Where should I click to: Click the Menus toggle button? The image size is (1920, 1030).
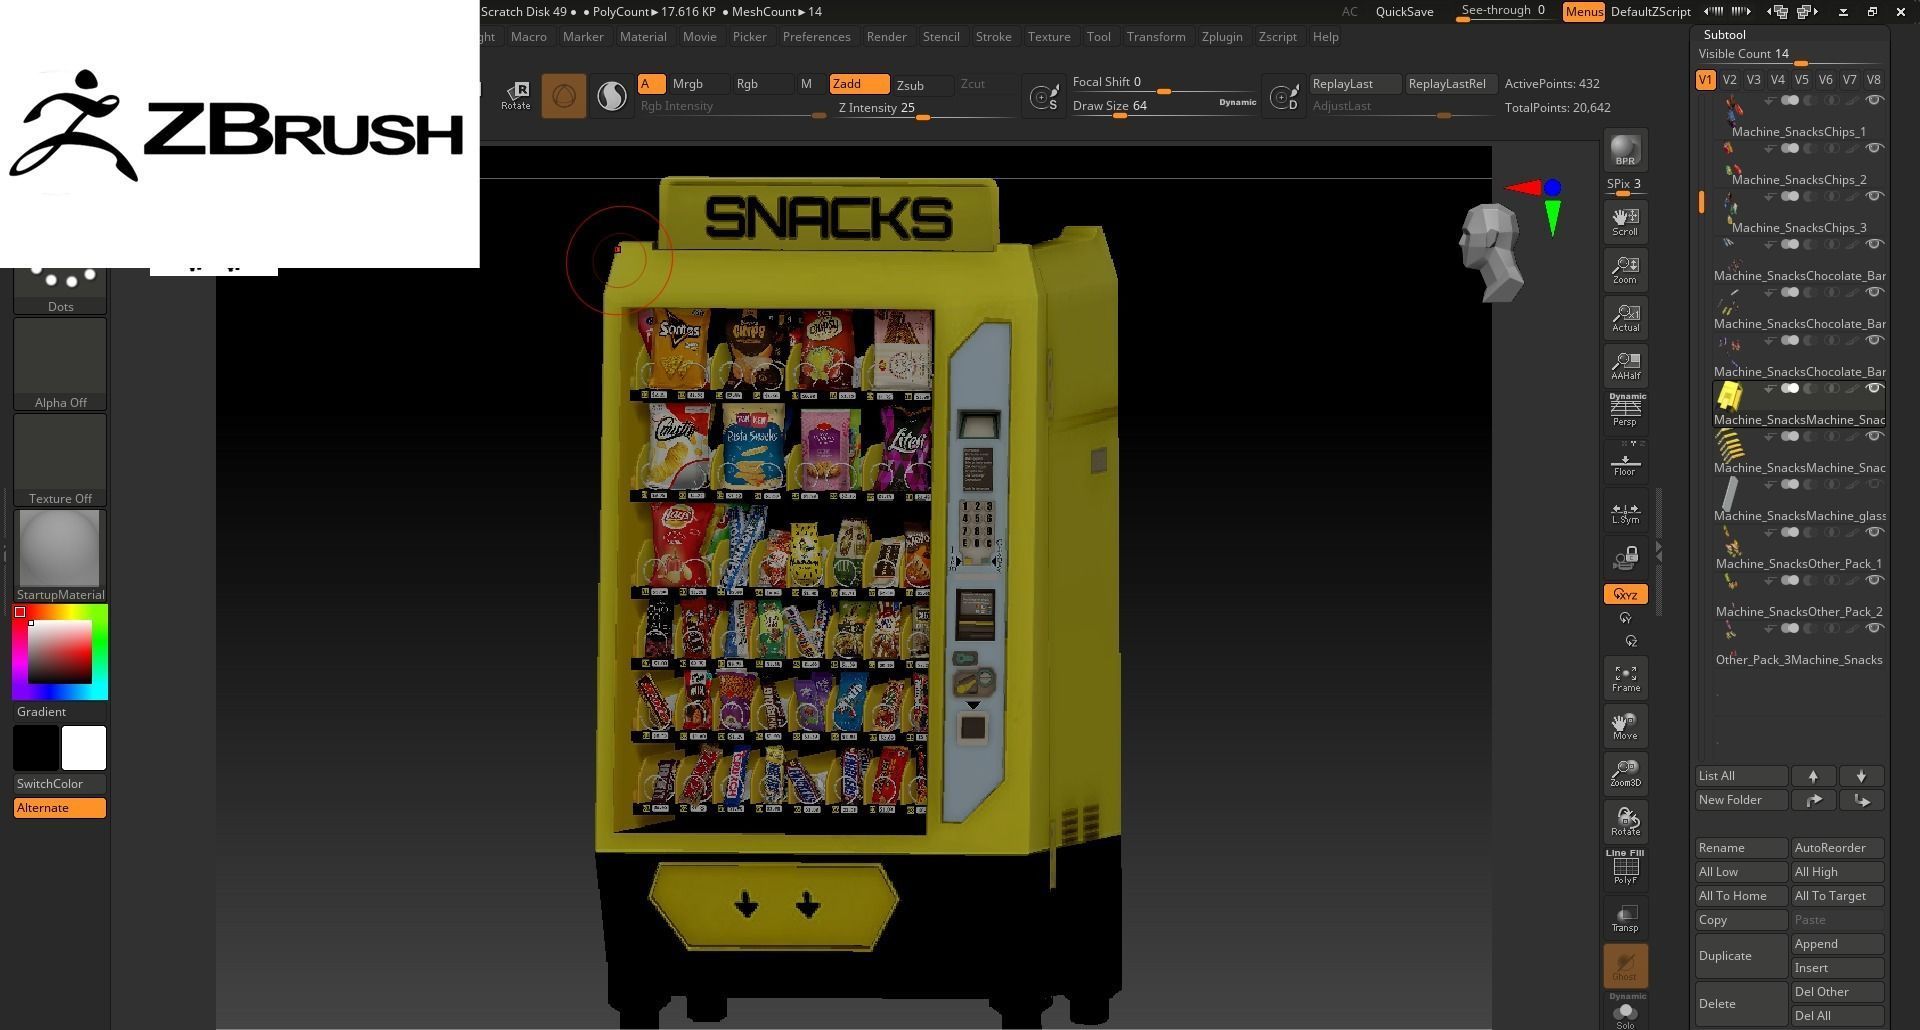pyautogui.click(x=1584, y=12)
